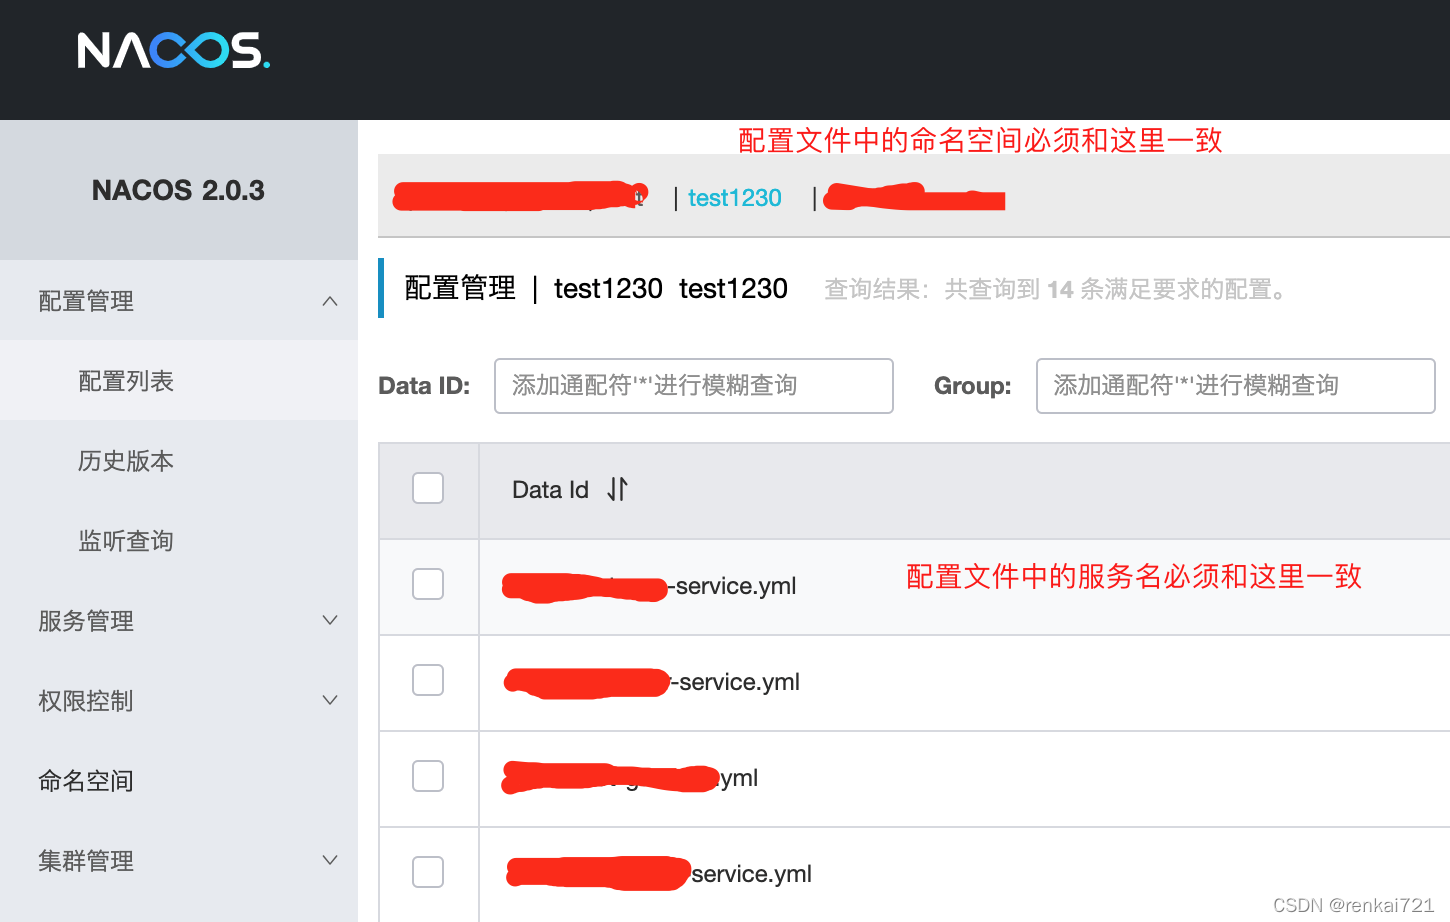Collapse the 配置管理 menu chevron
Screen dimensions: 1450x922
click(x=330, y=301)
